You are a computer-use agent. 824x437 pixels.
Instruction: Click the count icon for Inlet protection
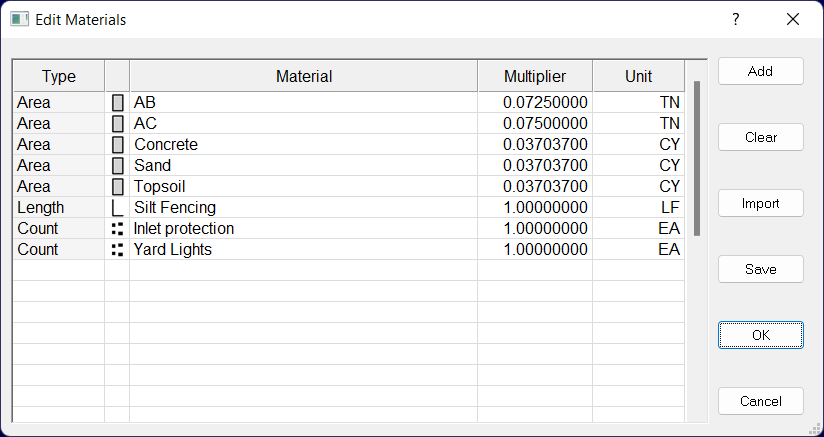[118, 229]
